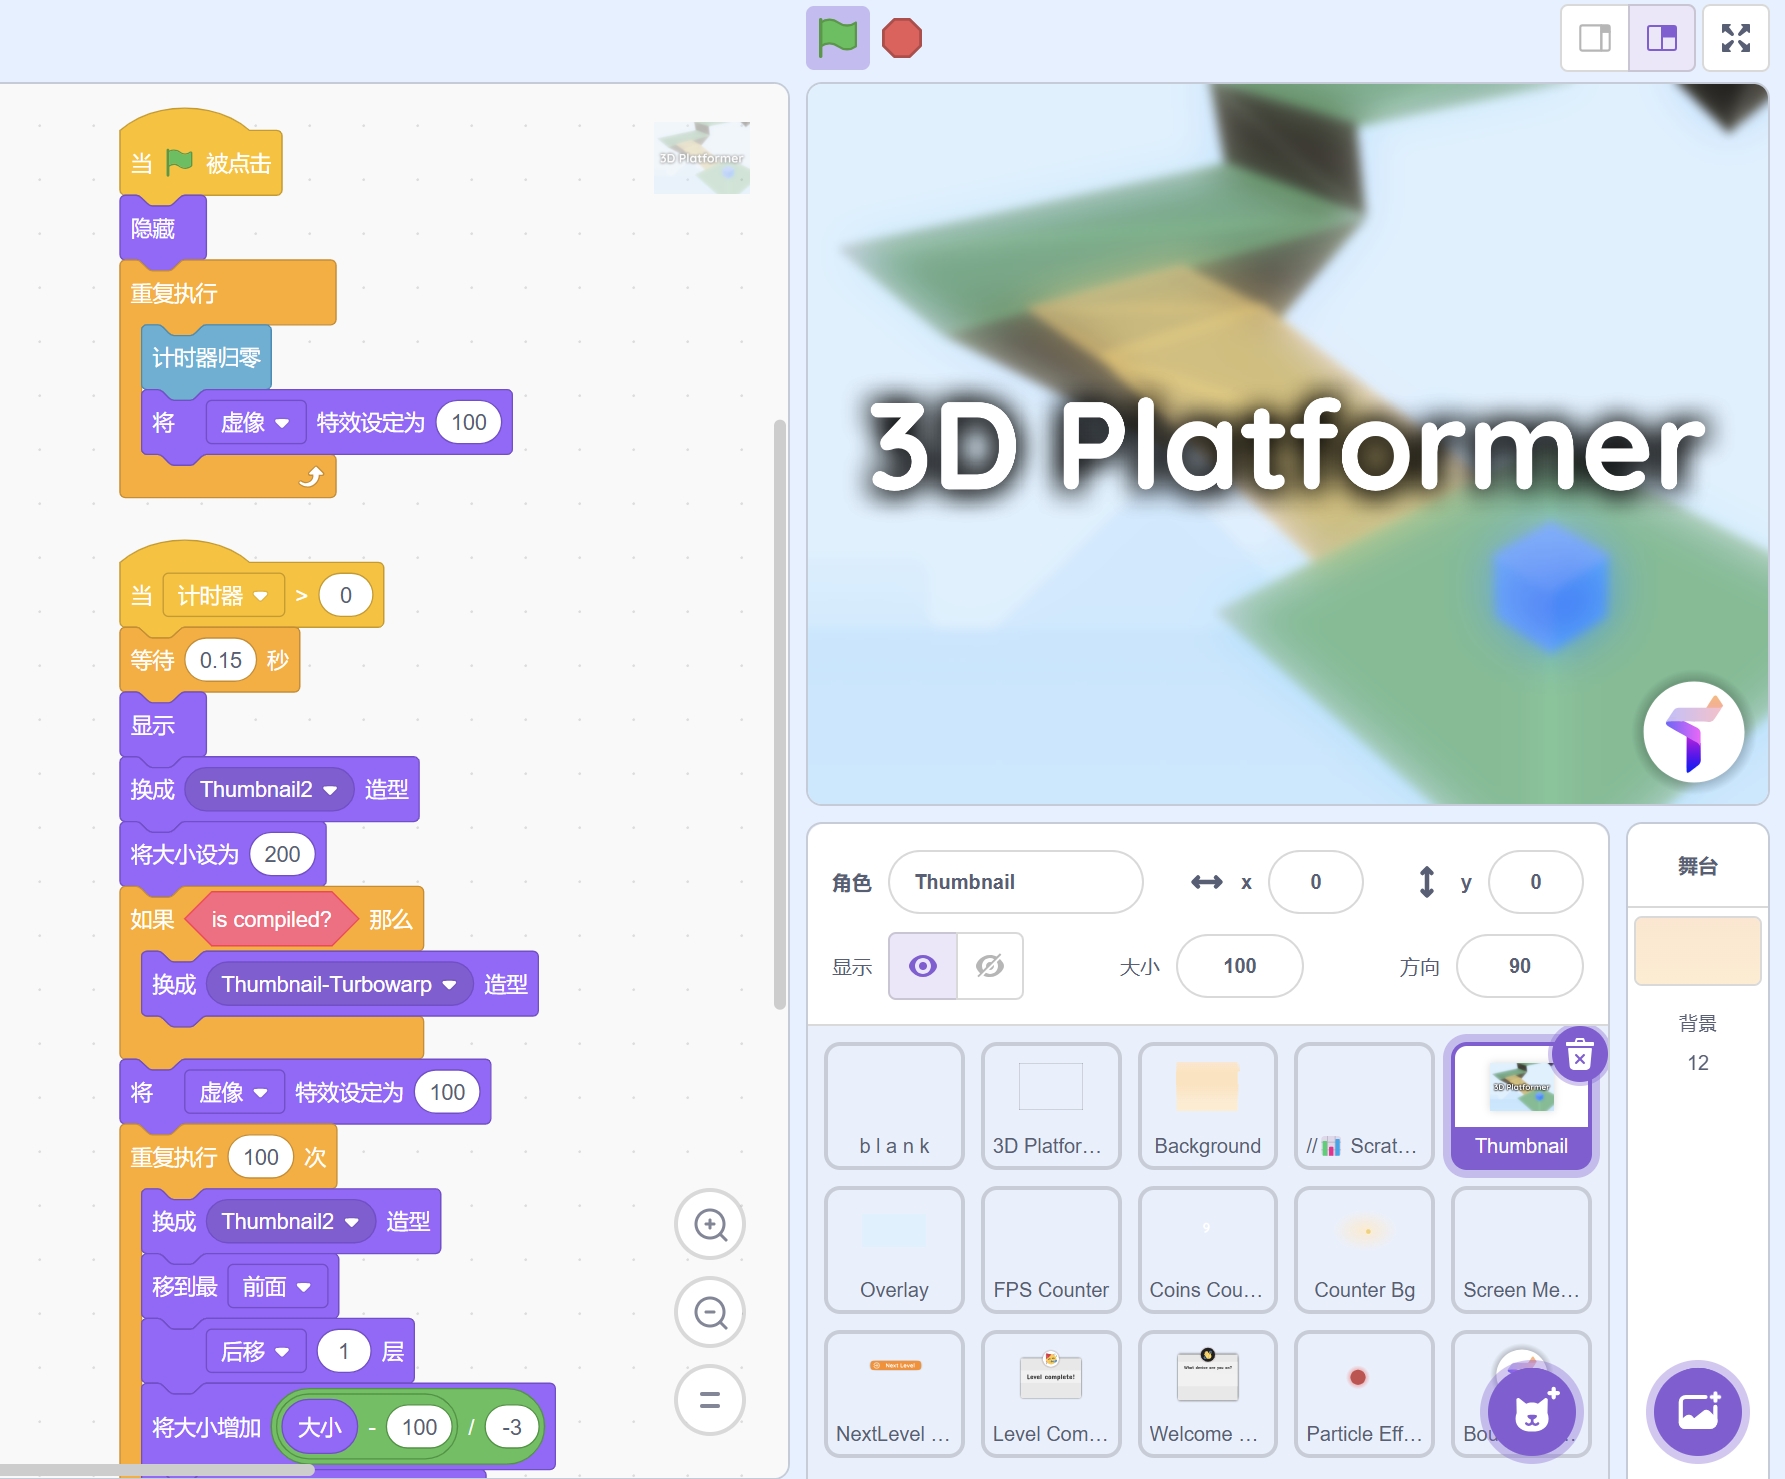Hide the sprite with crossed-eye toggle
The image size is (1785, 1479).
(990, 966)
